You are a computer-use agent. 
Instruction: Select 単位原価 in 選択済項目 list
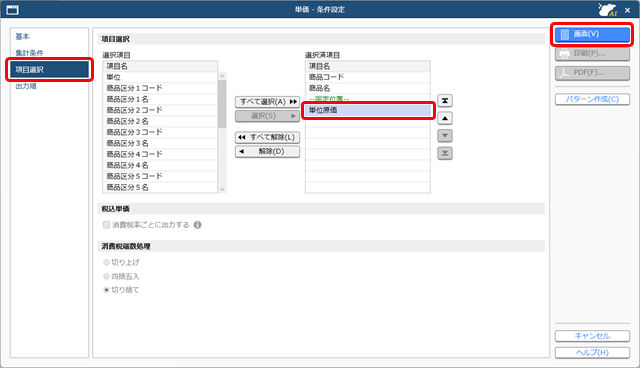[368, 110]
